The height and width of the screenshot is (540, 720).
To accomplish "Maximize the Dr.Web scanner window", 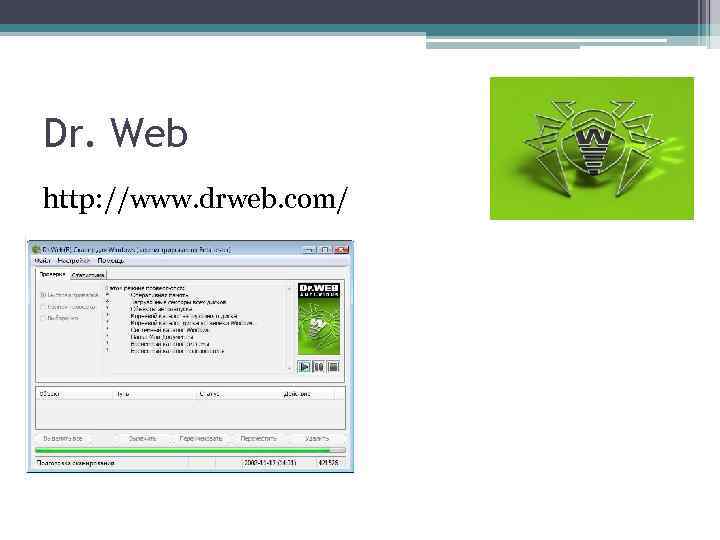I will click(325, 250).
